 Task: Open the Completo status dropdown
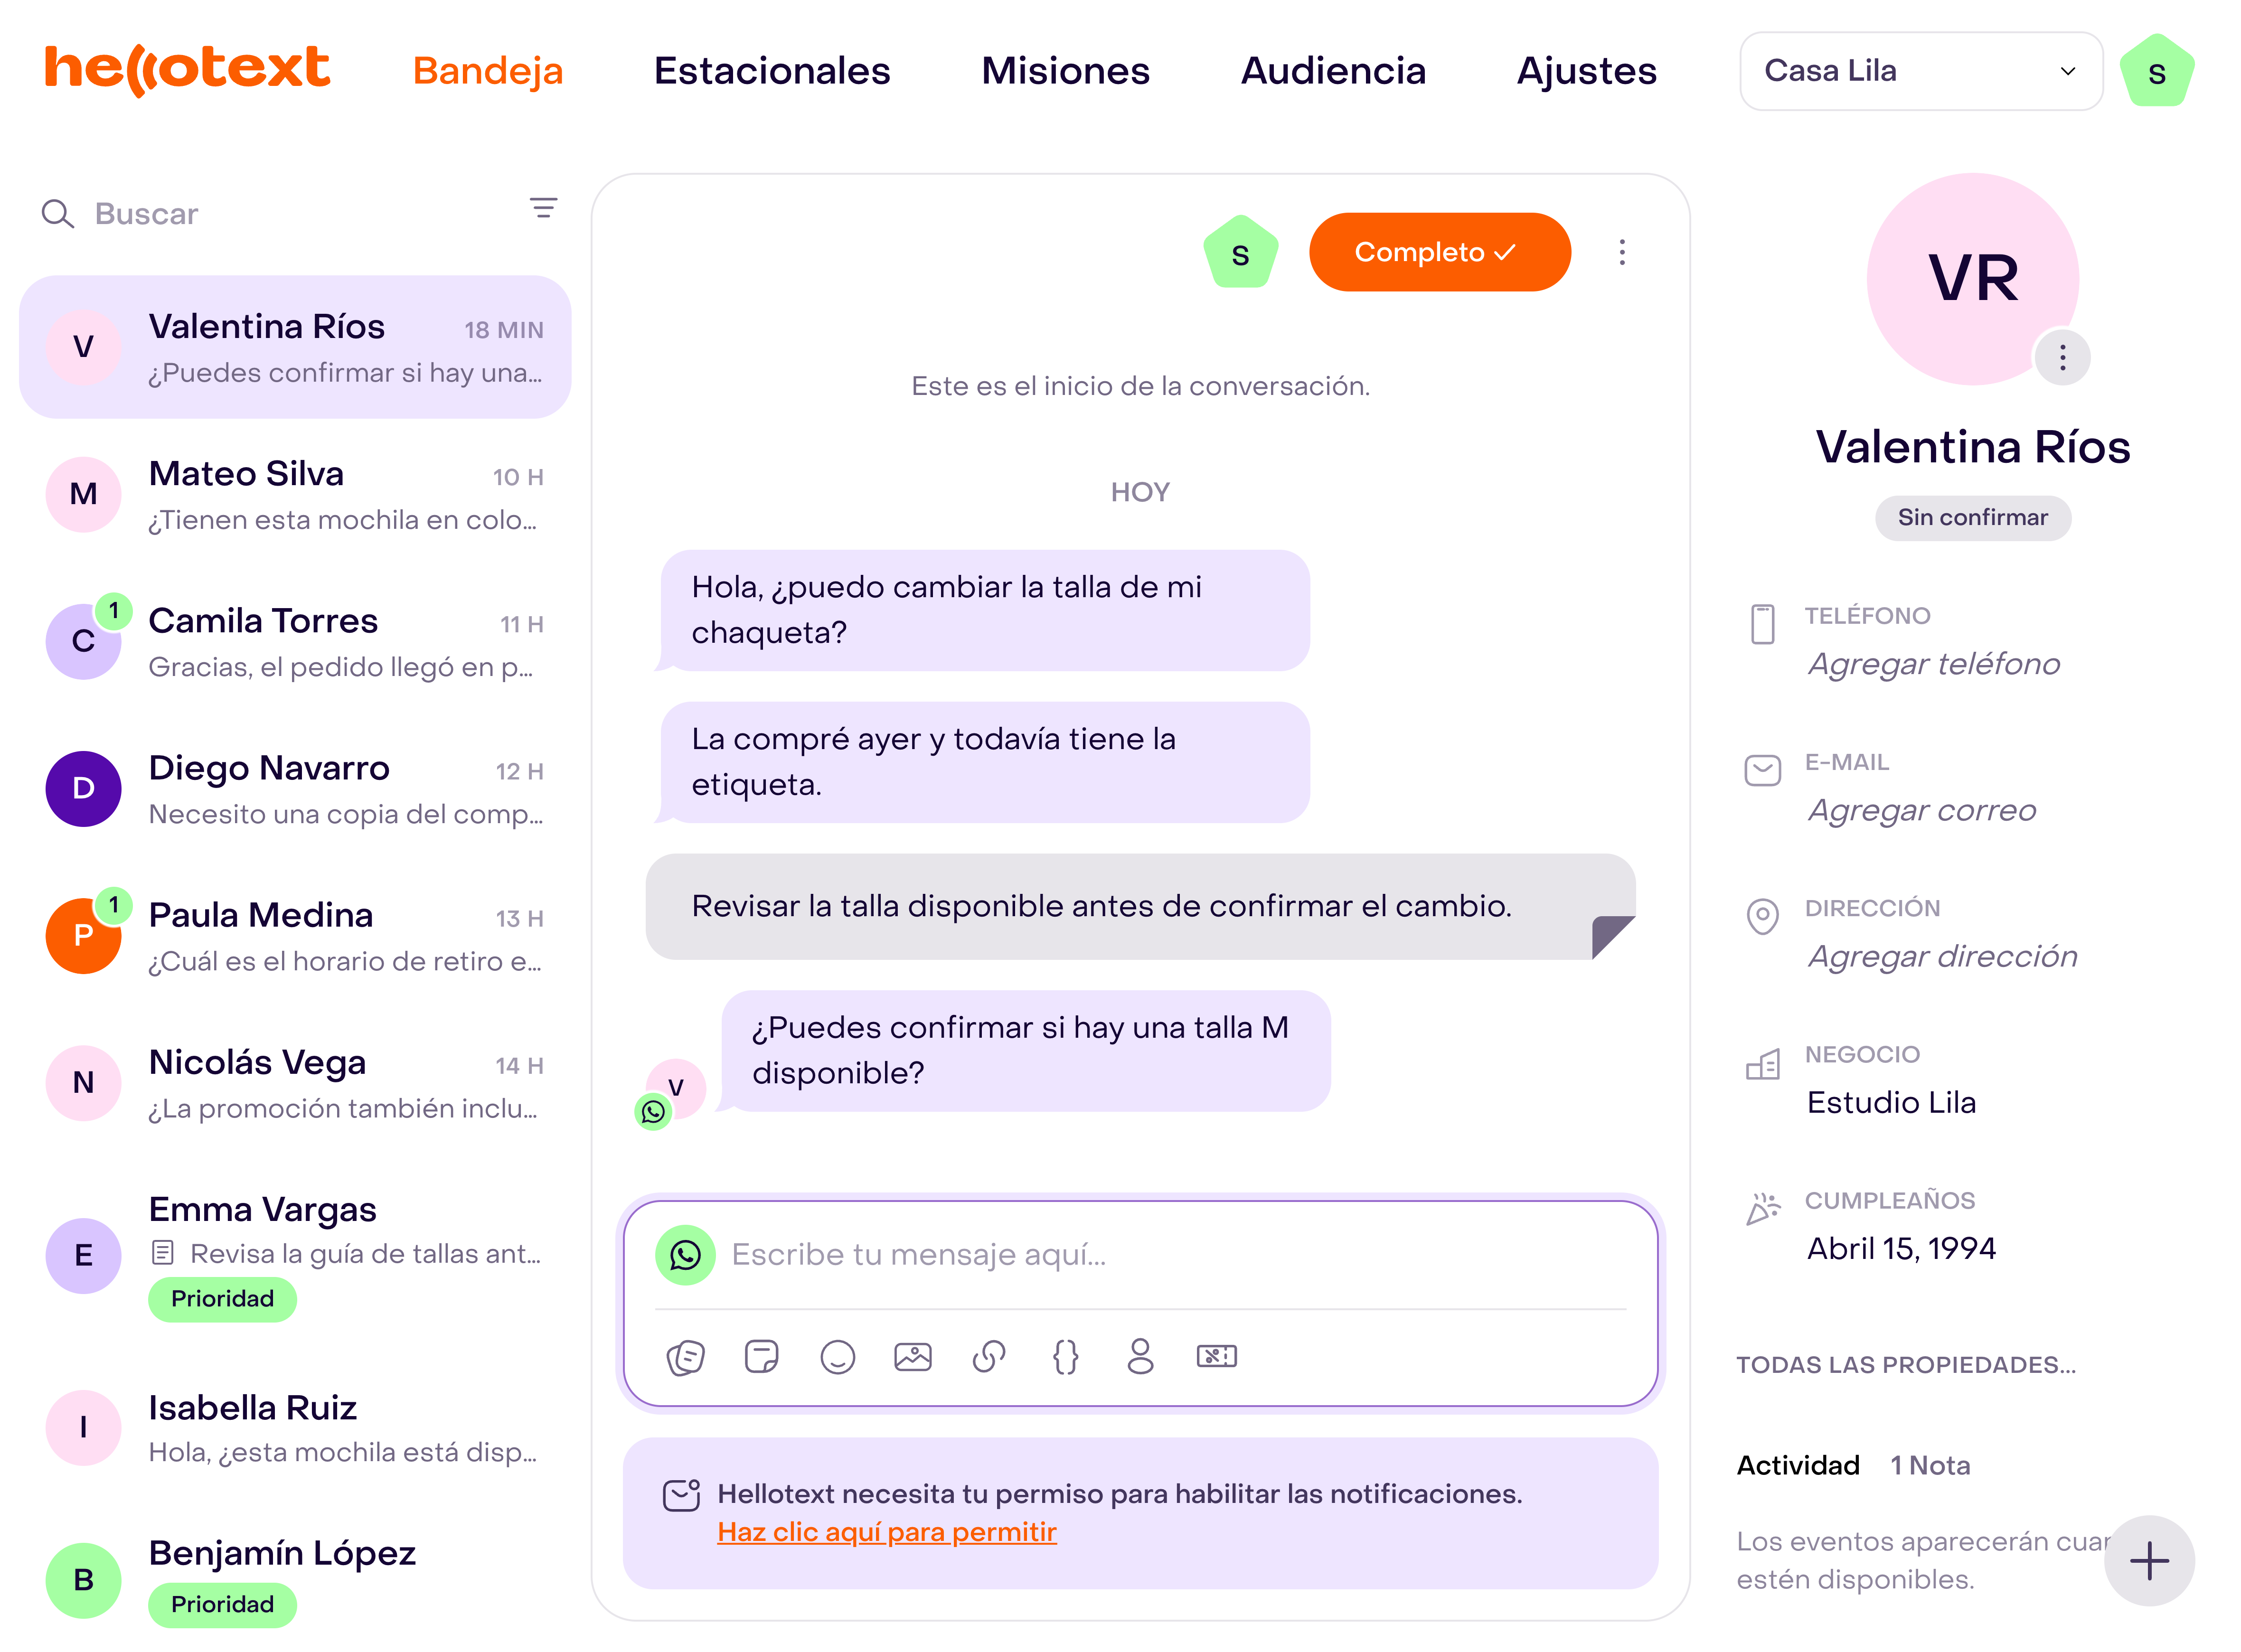pos(1440,252)
